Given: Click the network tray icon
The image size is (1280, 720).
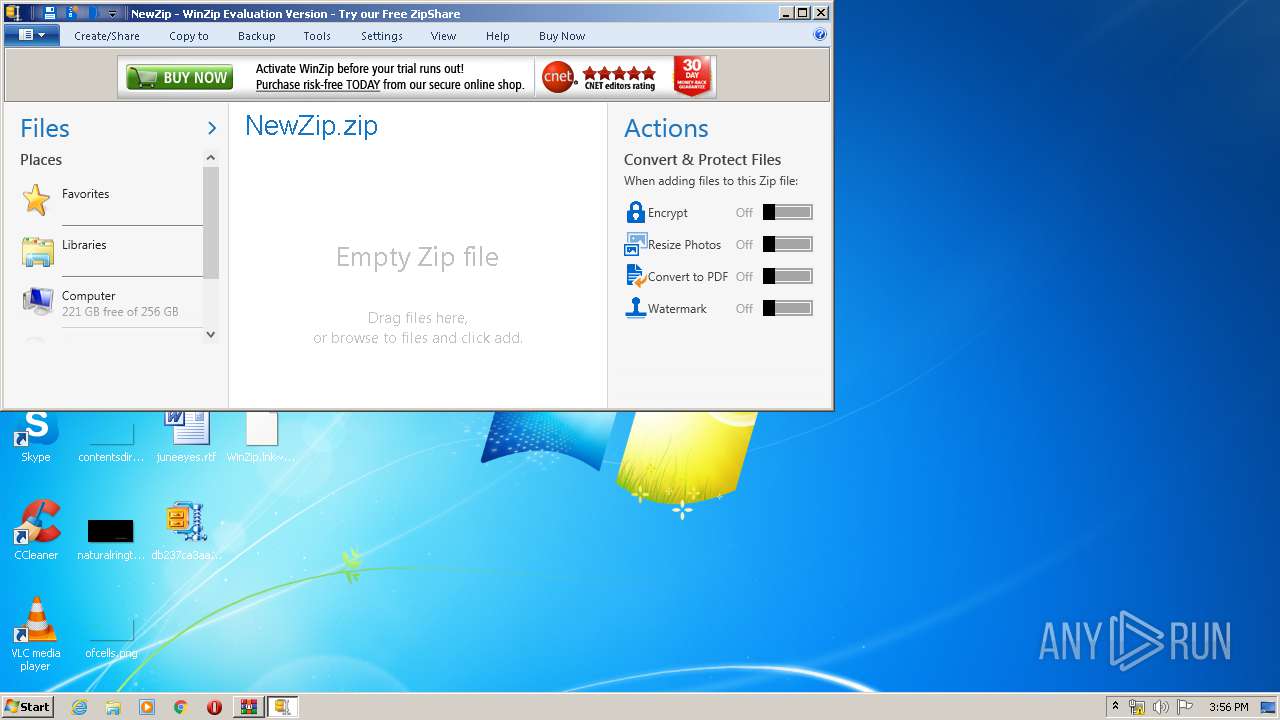Looking at the screenshot, I should point(1137,707).
